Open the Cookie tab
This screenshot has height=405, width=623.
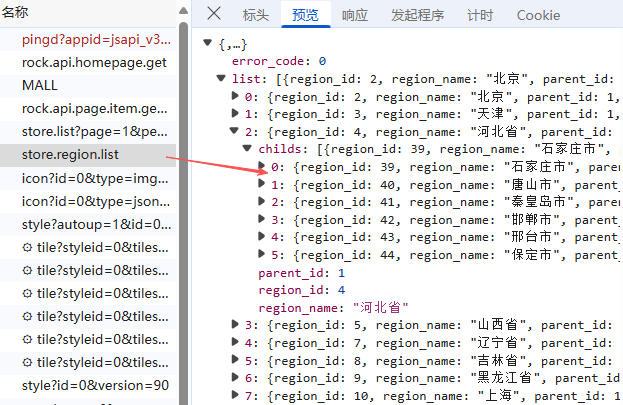538,15
